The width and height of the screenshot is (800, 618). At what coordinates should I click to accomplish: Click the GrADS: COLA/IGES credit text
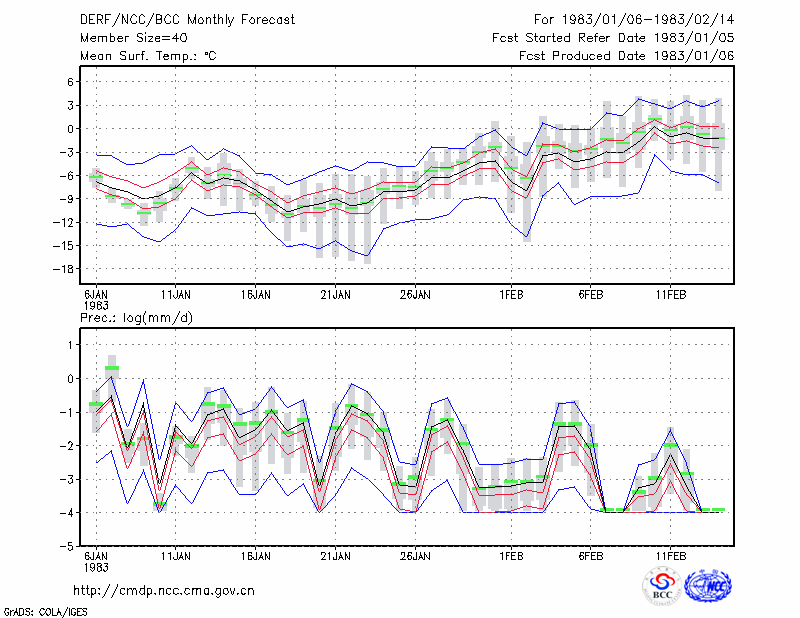pyautogui.click(x=45, y=612)
